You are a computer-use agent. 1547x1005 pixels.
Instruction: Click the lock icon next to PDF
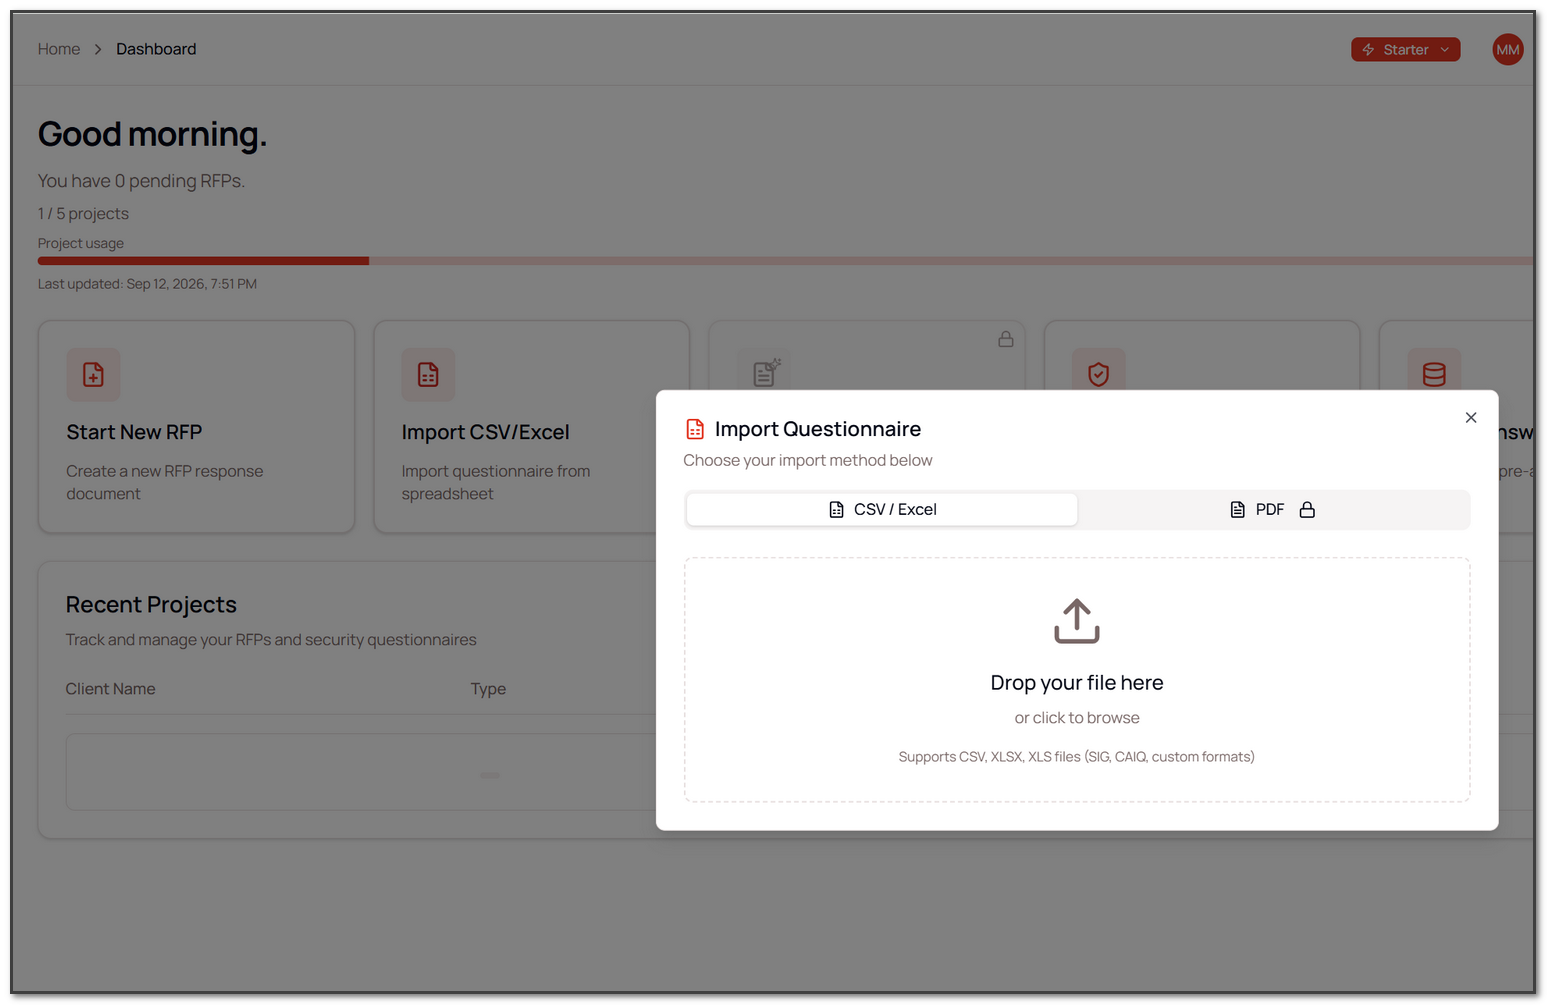point(1307,510)
